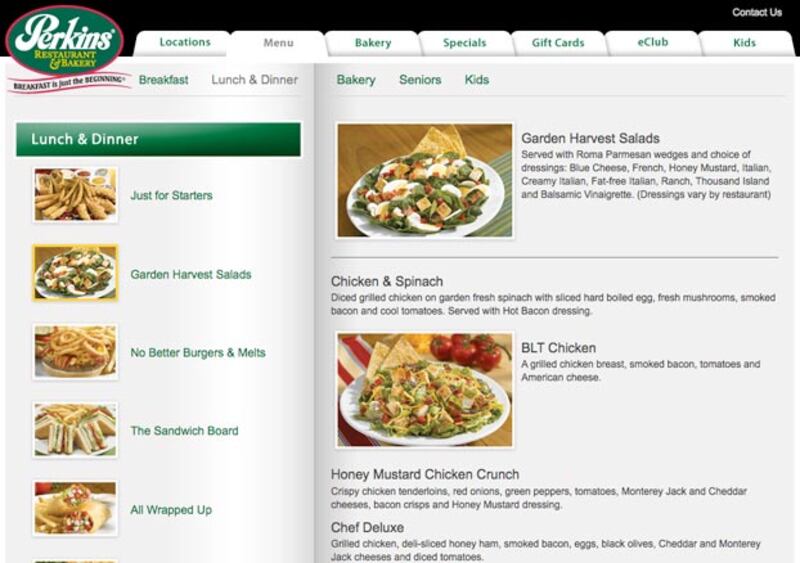Image resolution: width=800 pixels, height=563 pixels.
Task: Open The Sandwich Board thumbnail image
Action: (x=75, y=431)
